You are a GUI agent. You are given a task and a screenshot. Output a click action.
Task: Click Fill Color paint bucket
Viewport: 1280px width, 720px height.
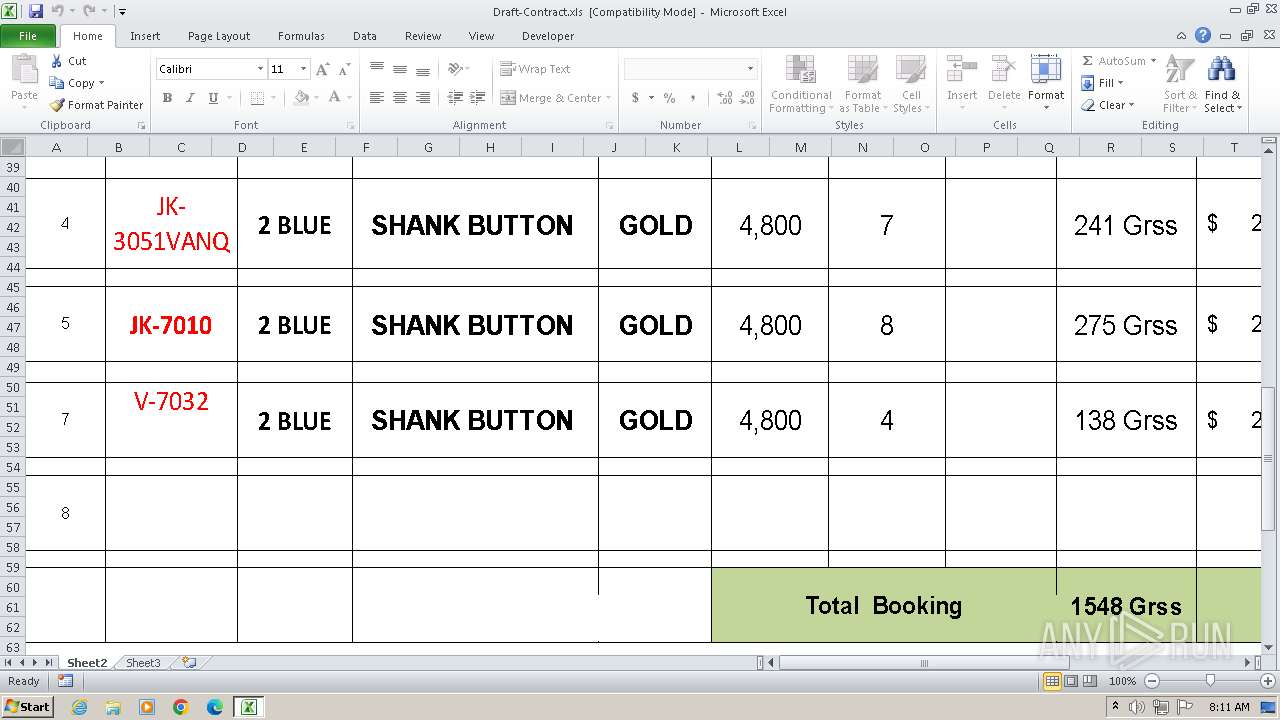pyautogui.click(x=301, y=98)
